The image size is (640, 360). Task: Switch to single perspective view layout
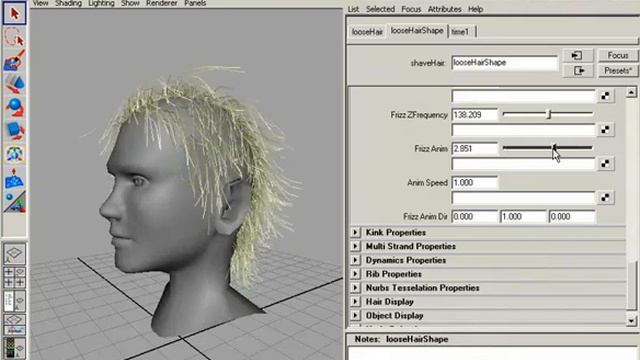pyautogui.click(x=14, y=253)
